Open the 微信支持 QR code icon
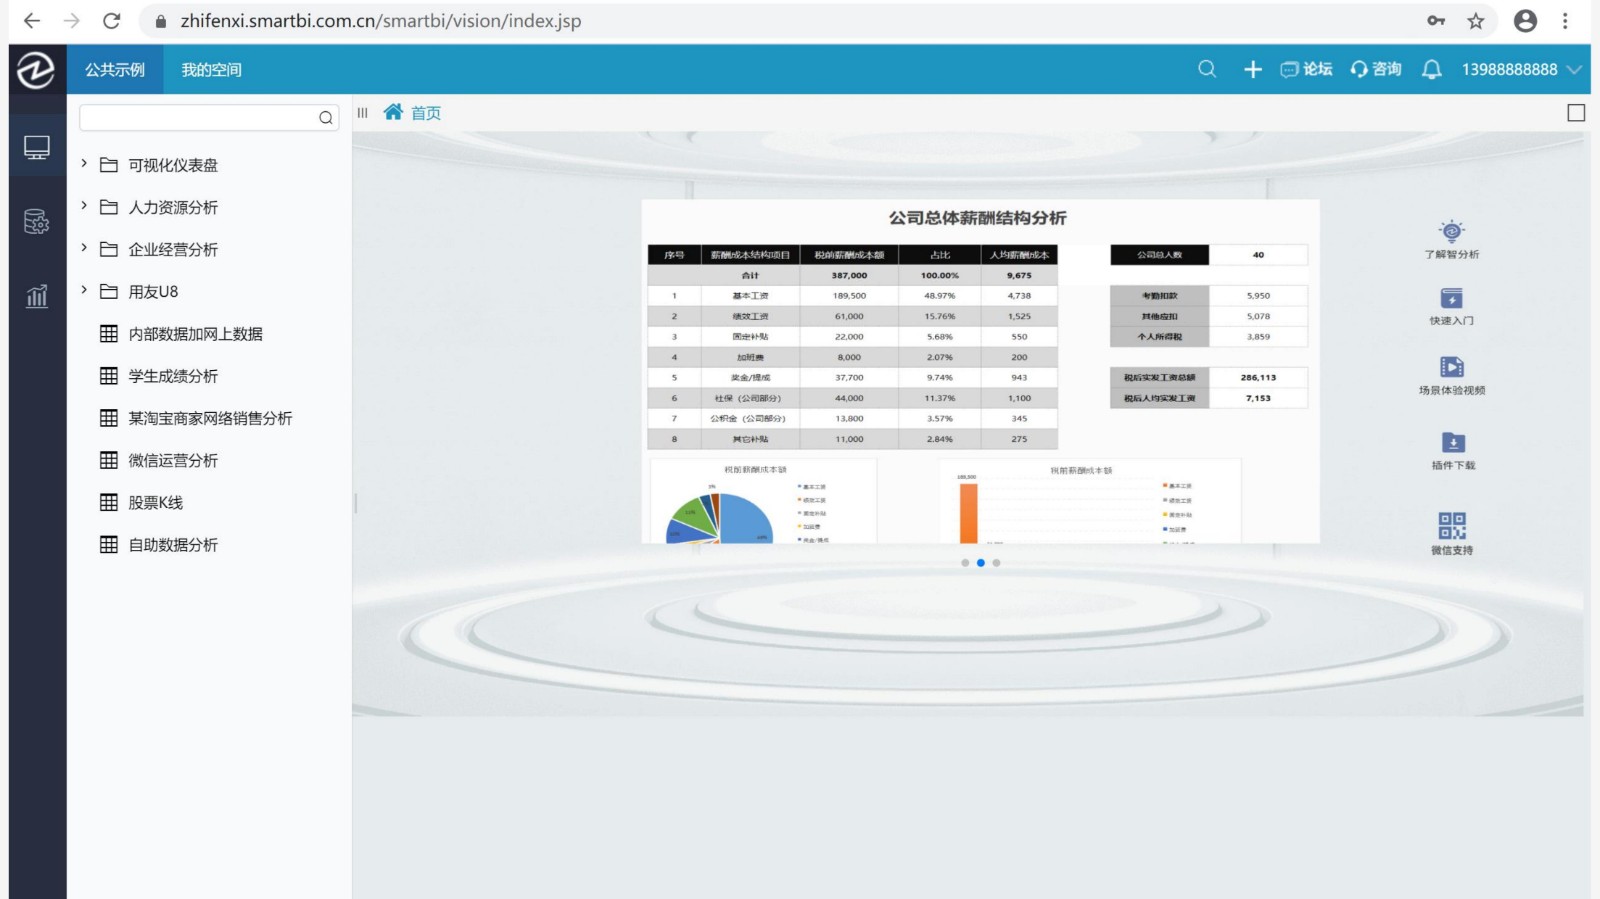1600x899 pixels. (1451, 525)
